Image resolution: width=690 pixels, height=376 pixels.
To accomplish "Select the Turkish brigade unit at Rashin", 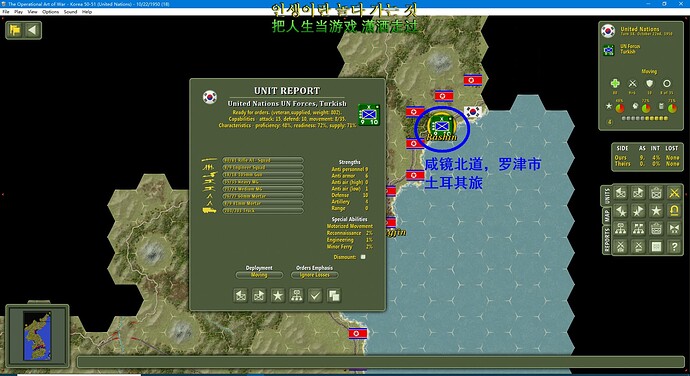I will coord(441,126).
